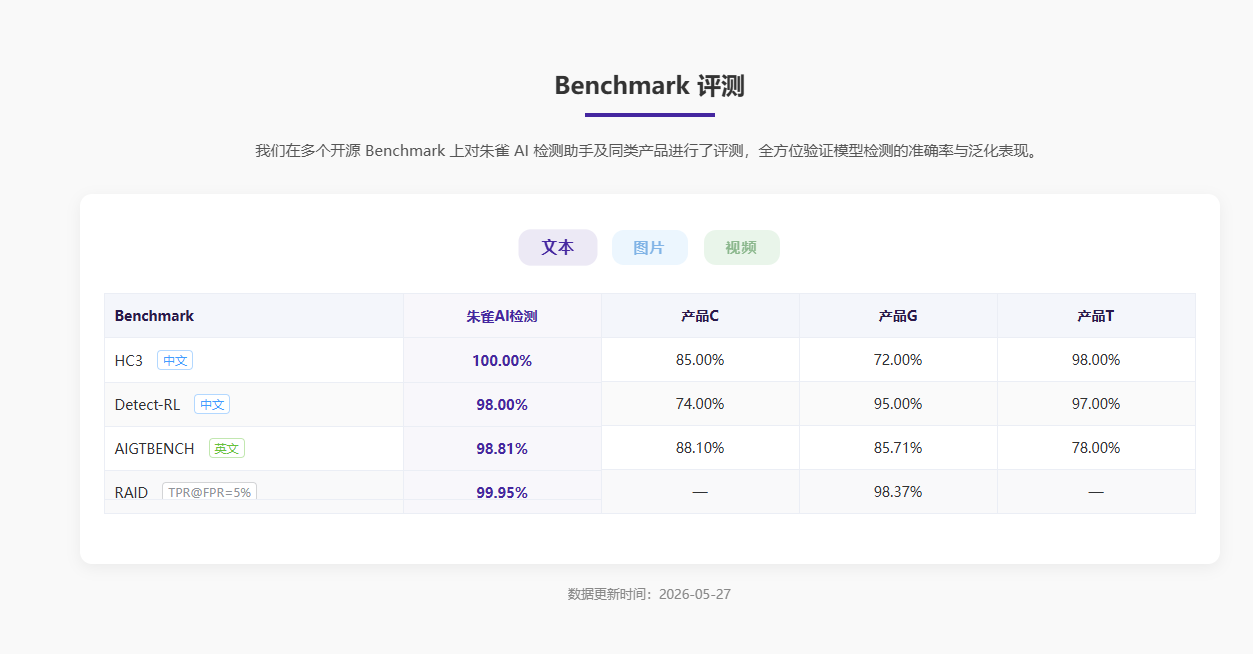1253x654 pixels.
Task: Click the Benchmark 评测 heading
Action: coord(650,86)
